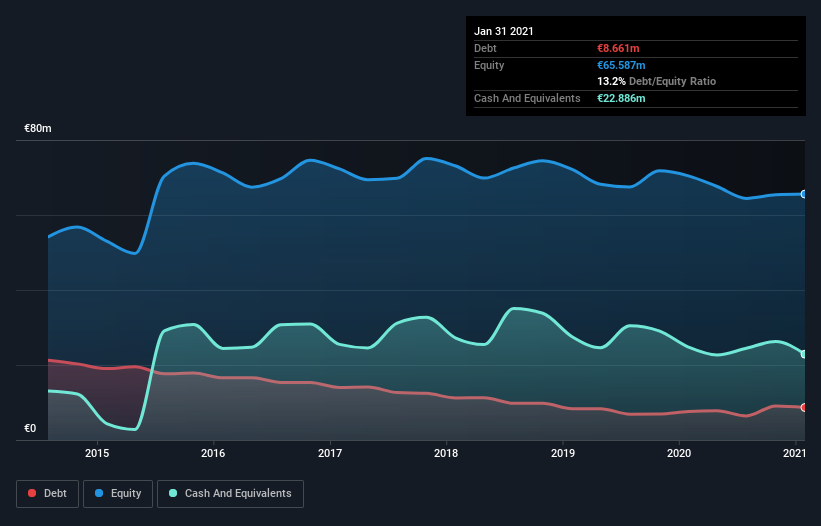Click the Debt label in tooltip
821x526 pixels.
coord(485,48)
